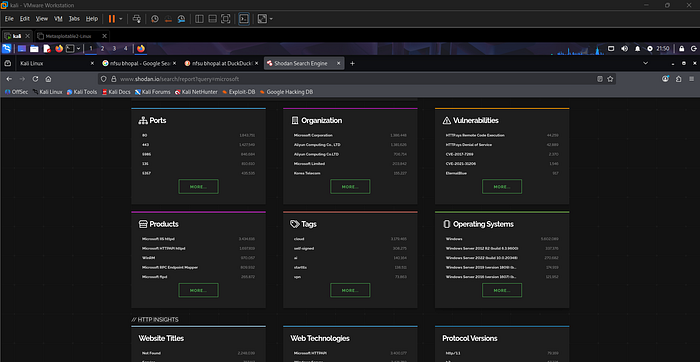Open the VMware View menu
This screenshot has width=700, height=362.
(x=42, y=19)
